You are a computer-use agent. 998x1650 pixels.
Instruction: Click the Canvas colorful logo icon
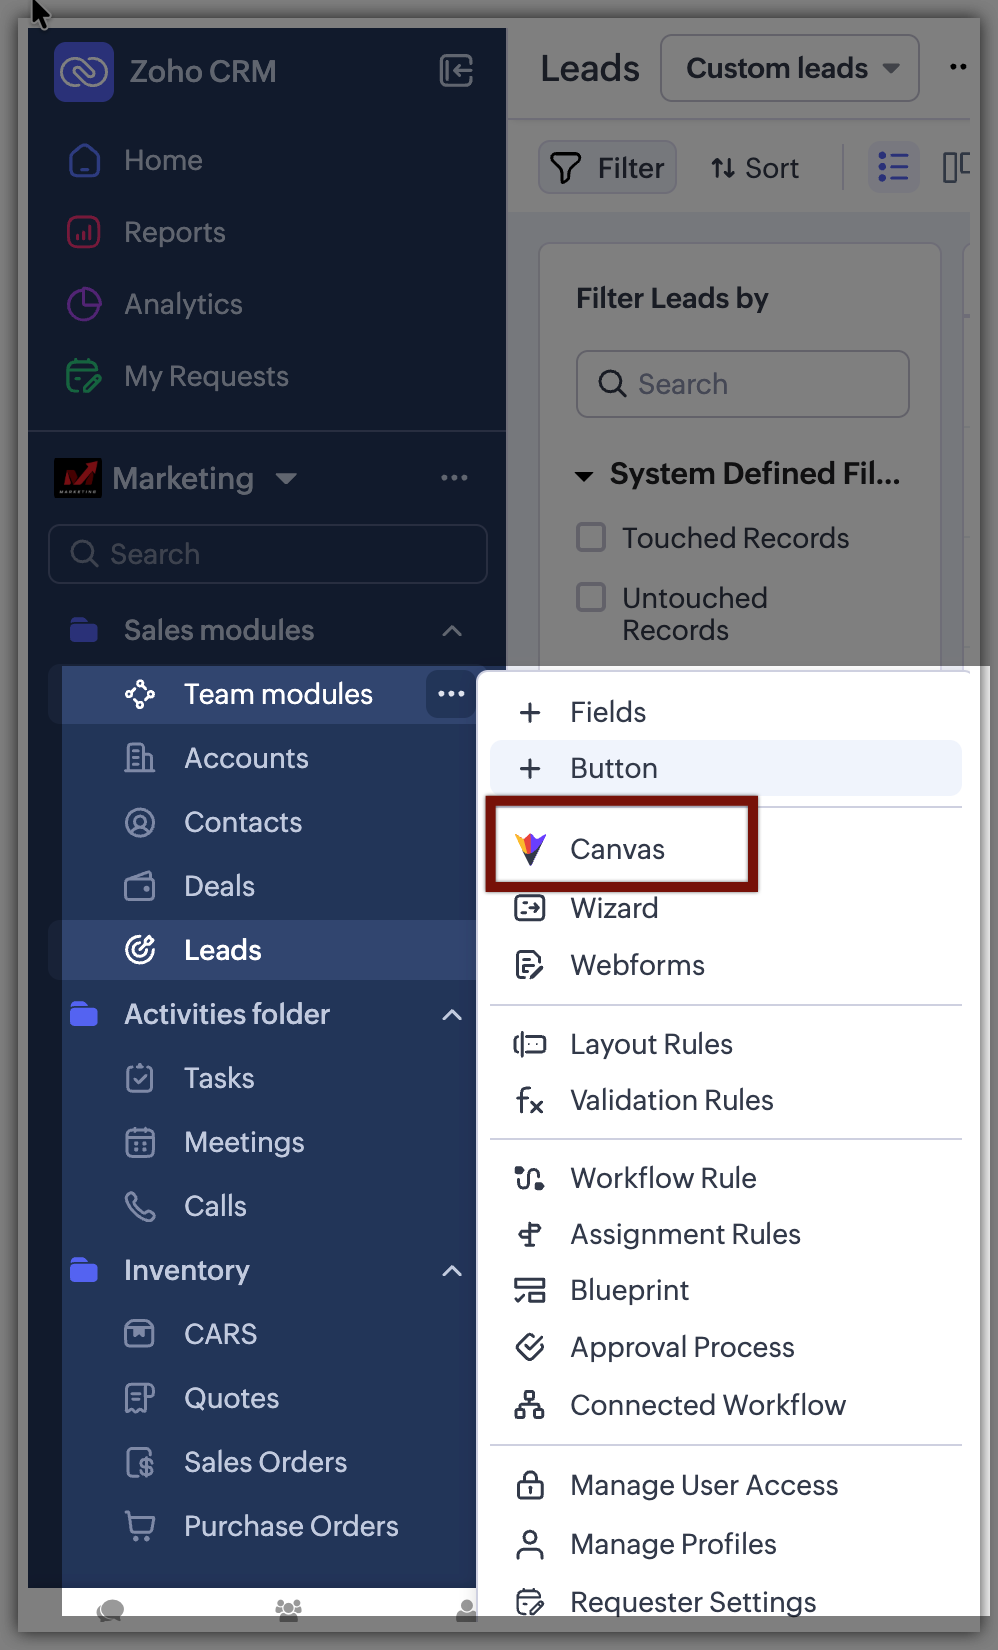click(530, 849)
